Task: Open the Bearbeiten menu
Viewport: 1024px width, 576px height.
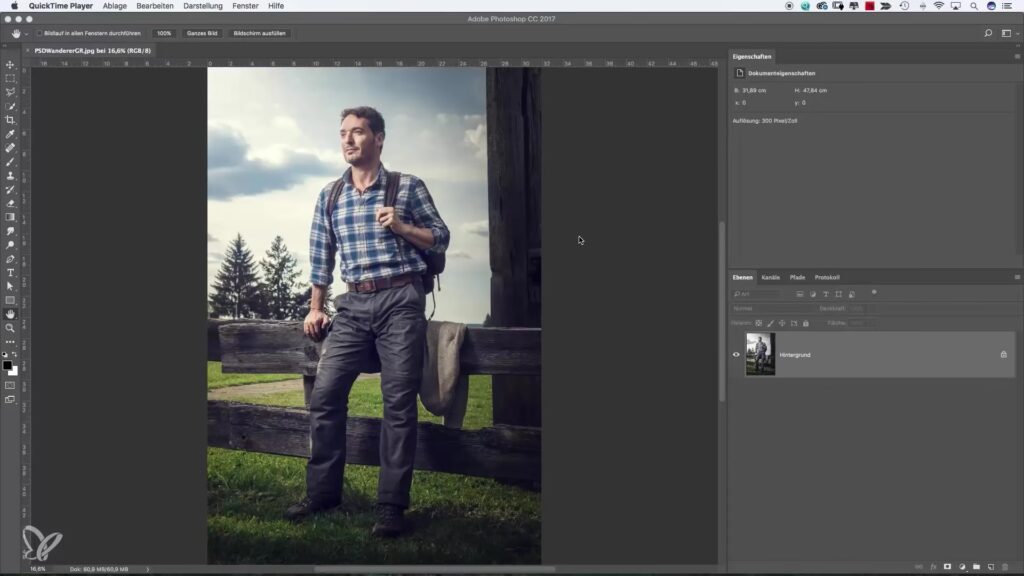Action: pos(155,6)
